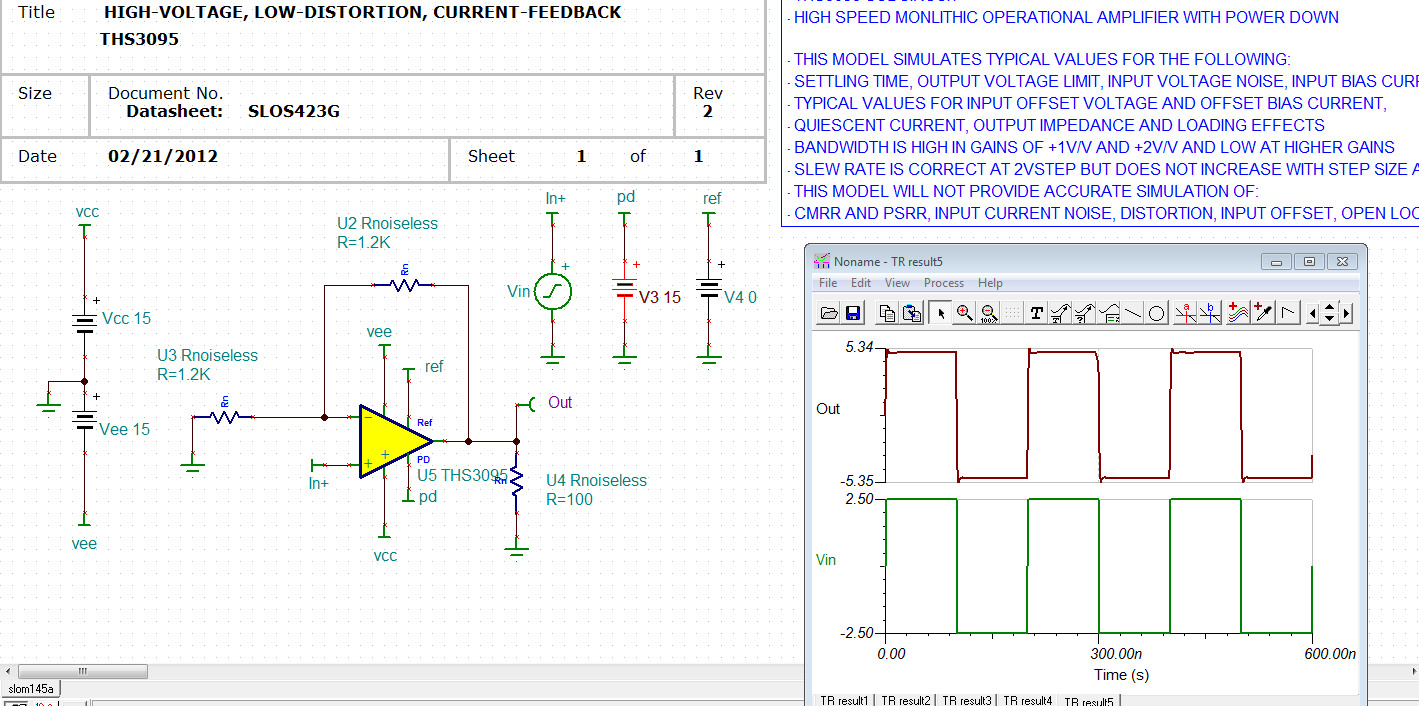Select the circle drawing tool
Screen dimensions: 1419x706
(1156, 313)
